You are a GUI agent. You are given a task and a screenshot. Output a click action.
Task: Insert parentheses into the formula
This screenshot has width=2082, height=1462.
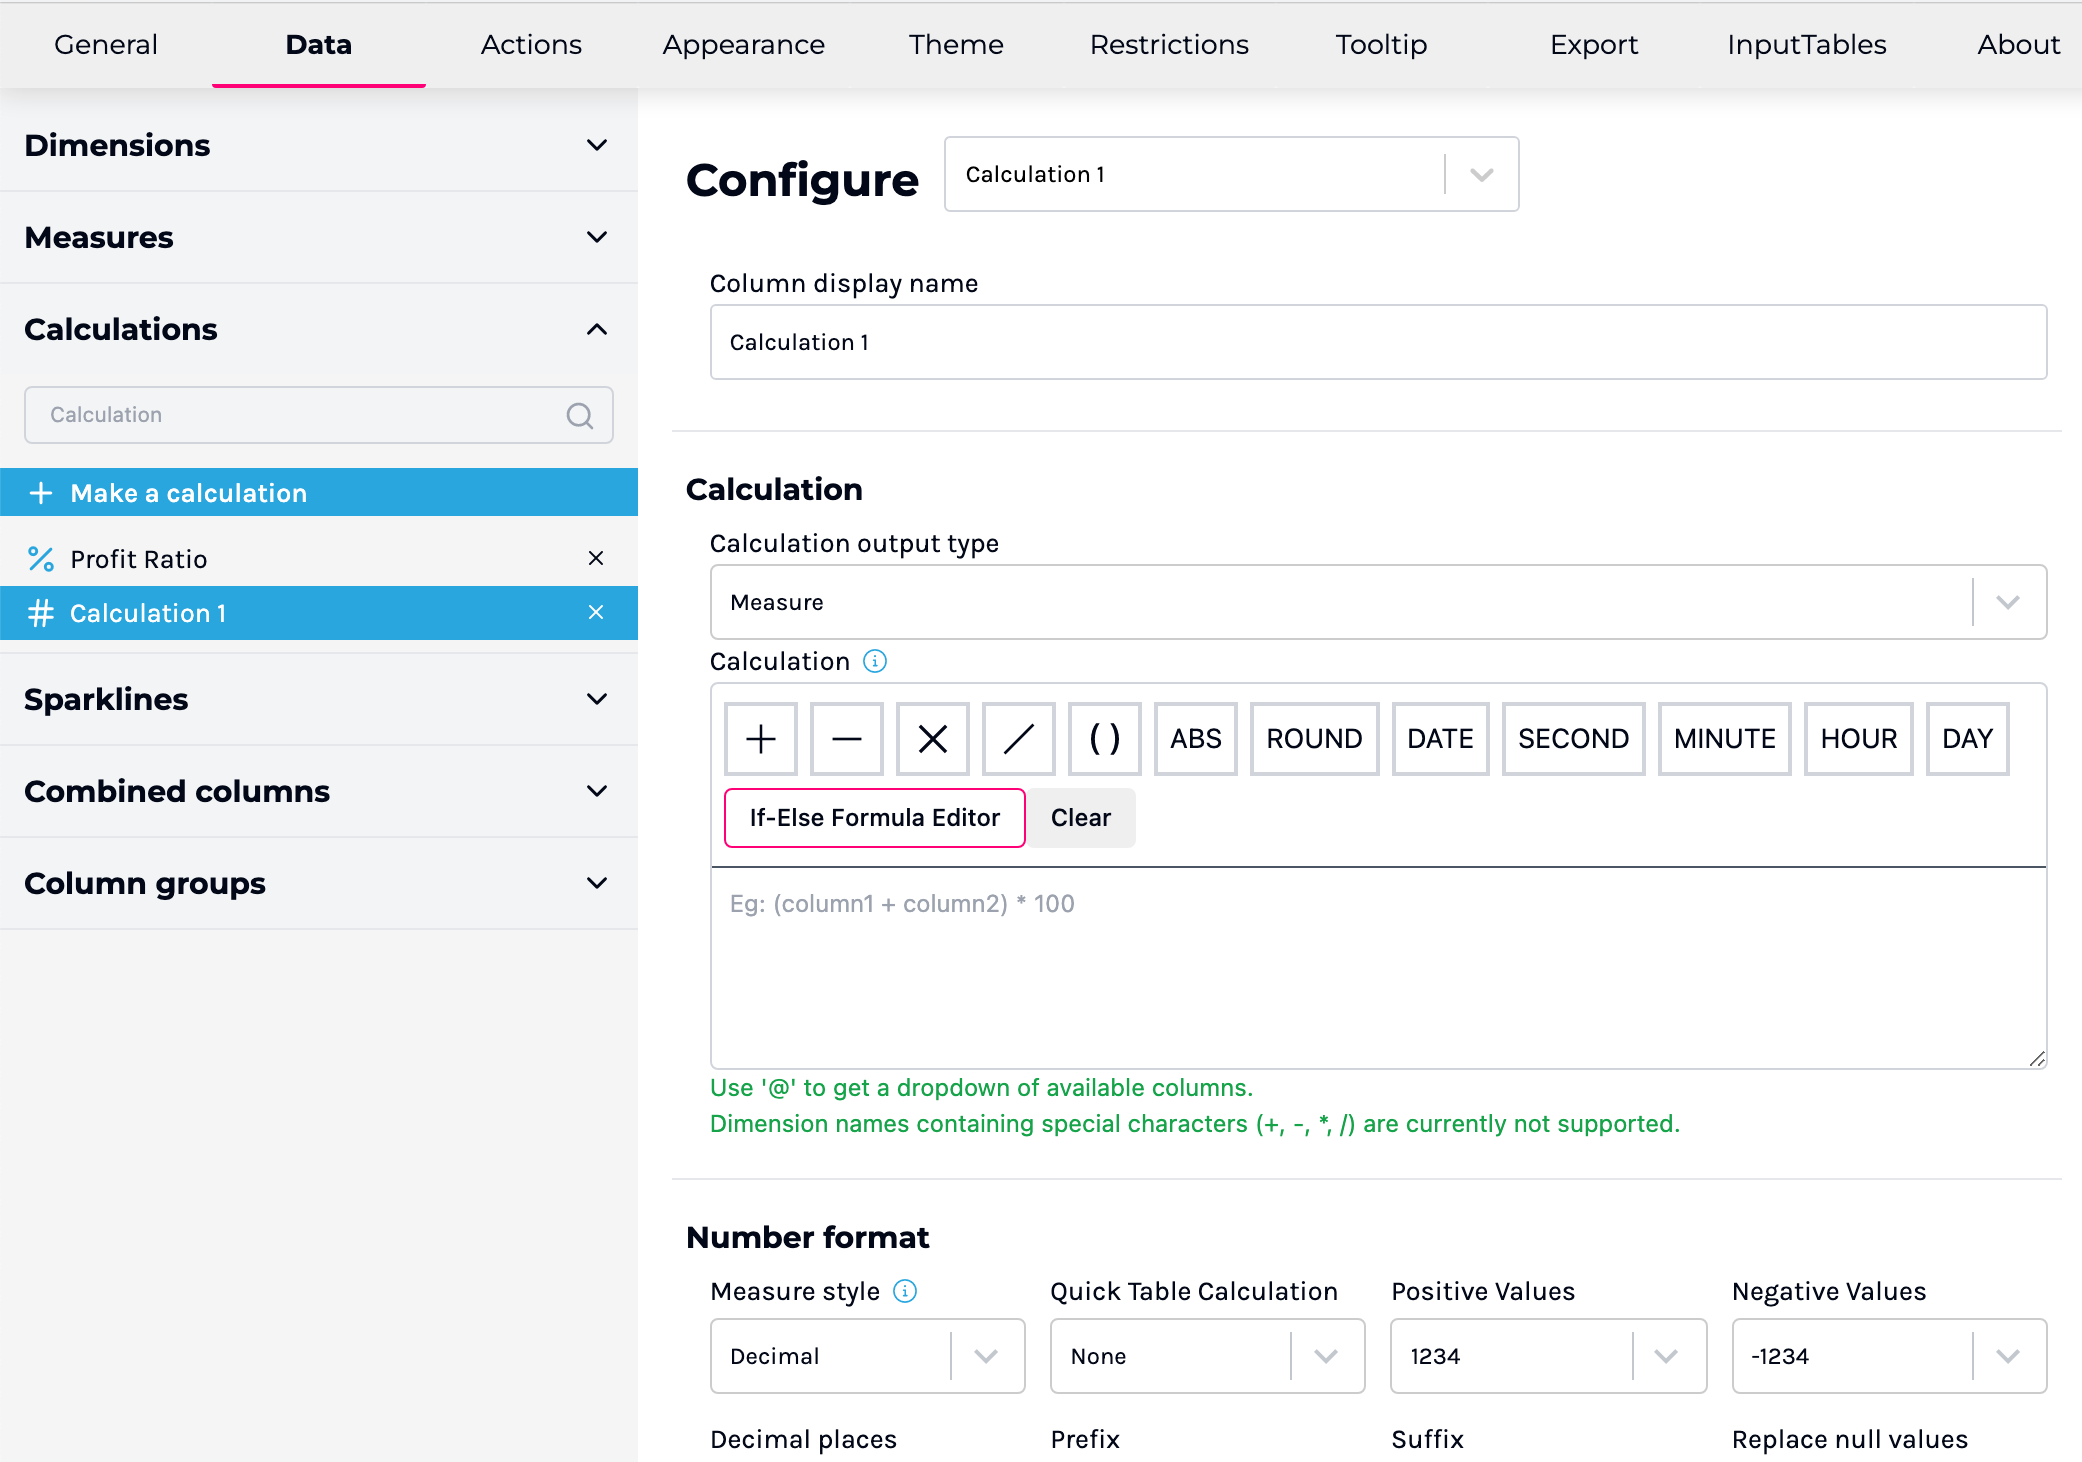click(x=1104, y=739)
